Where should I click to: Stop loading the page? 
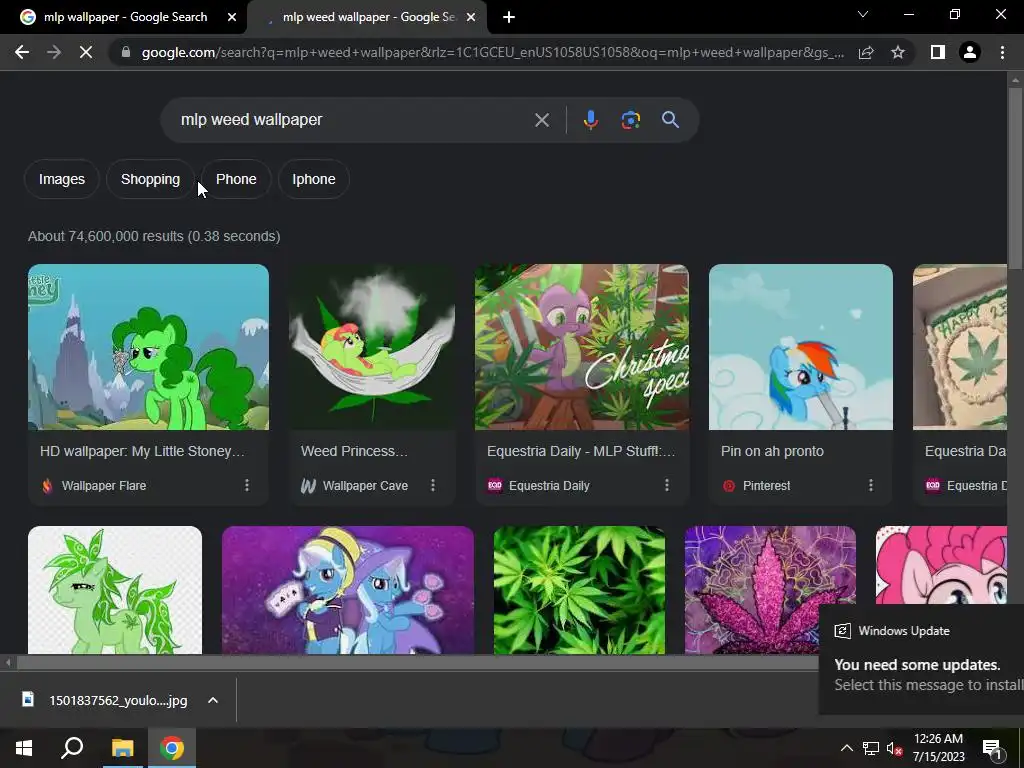86,52
